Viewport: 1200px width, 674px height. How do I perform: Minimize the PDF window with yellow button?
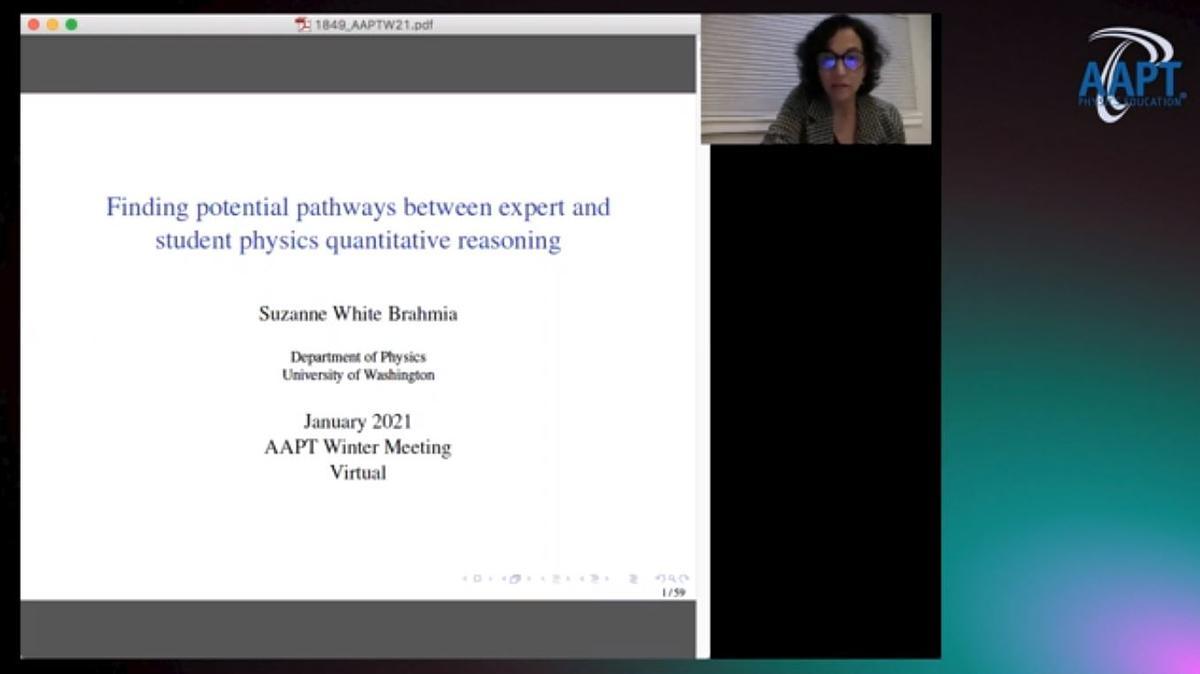(x=52, y=24)
